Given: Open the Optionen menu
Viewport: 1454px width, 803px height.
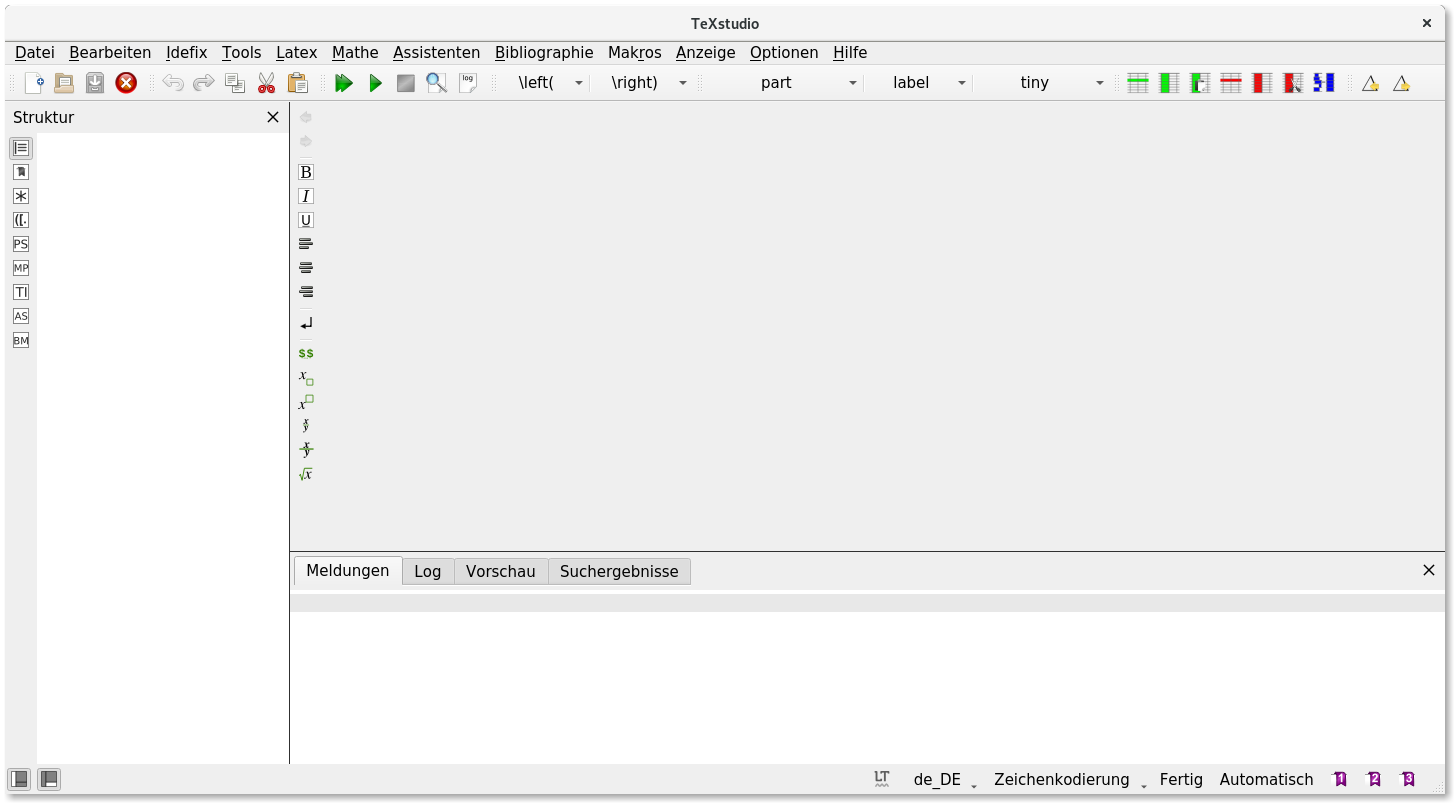Looking at the screenshot, I should pyautogui.click(x=784, y=53).
